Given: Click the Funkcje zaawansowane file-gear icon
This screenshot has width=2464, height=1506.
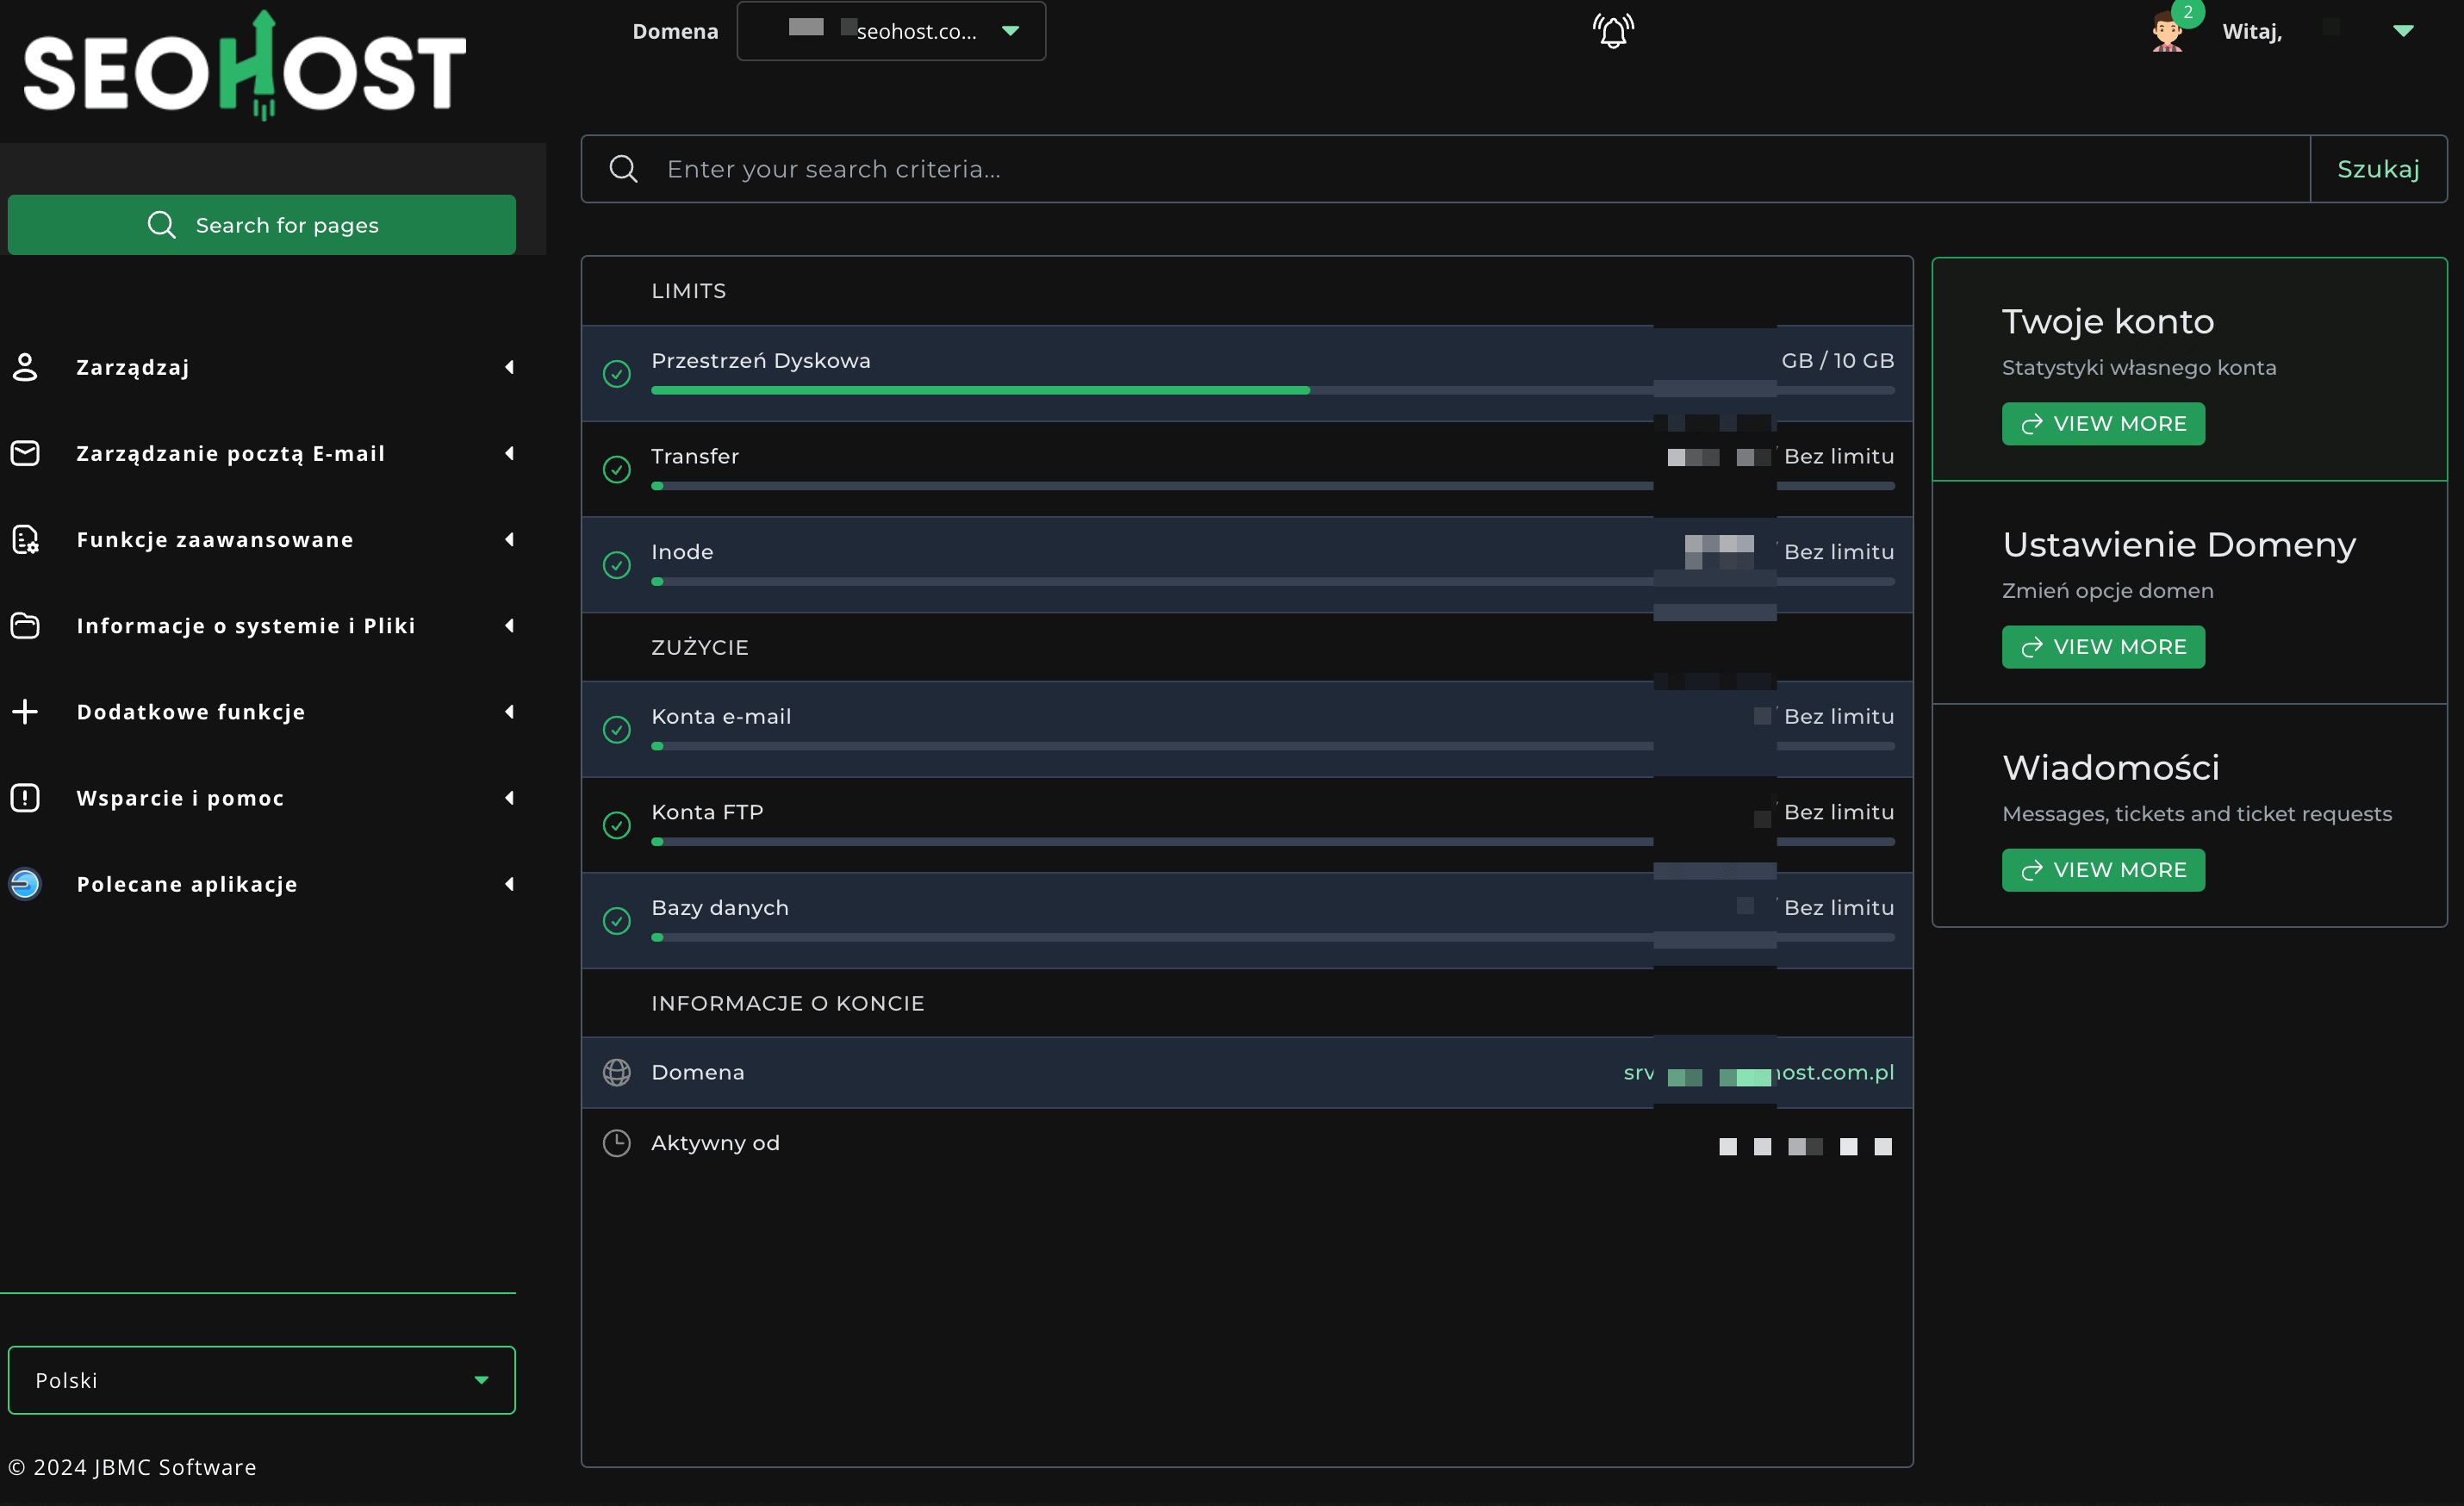Looking at the screenshot, I should [25, 540].
